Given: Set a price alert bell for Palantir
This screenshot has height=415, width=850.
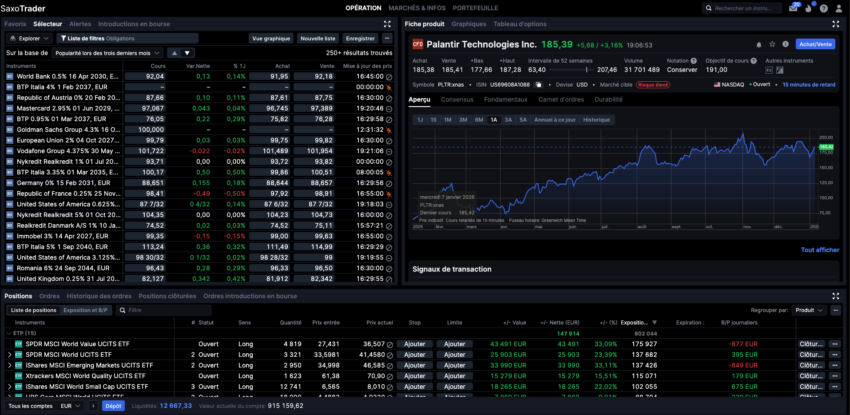Looking at the screenshot, I should tap(759, 44).
